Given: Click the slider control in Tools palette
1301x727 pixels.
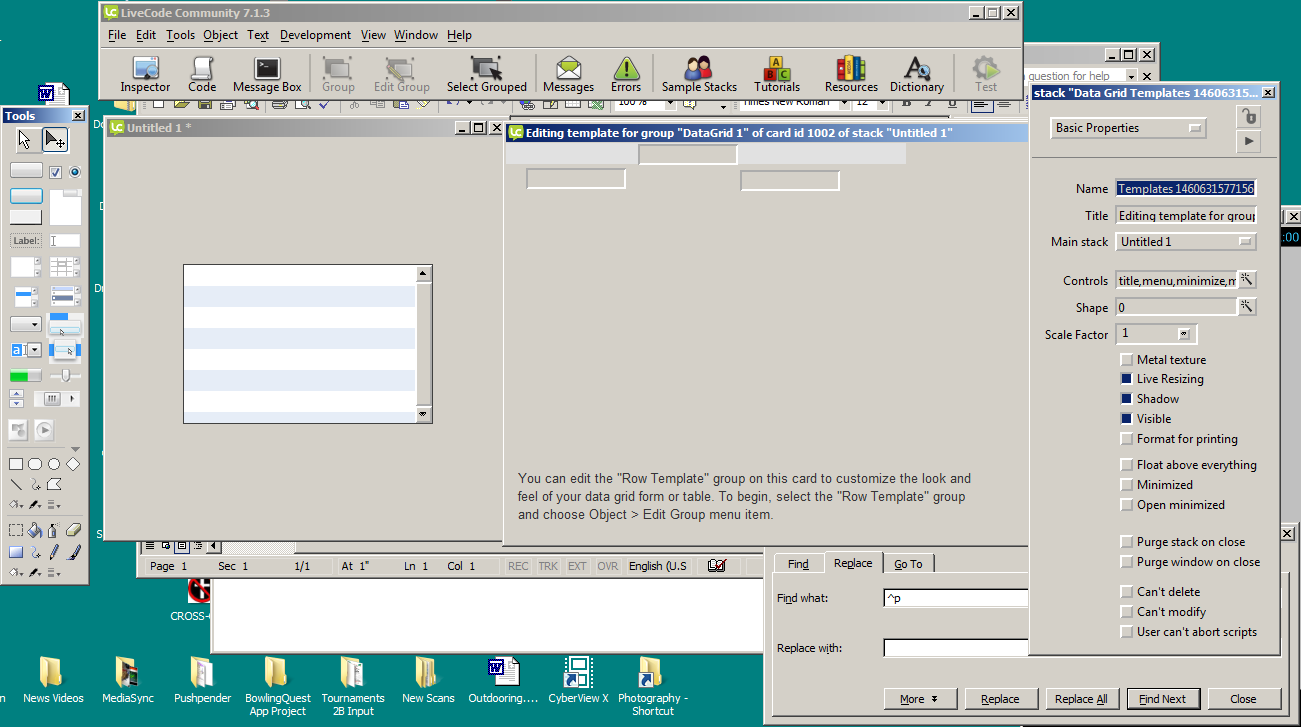Looking at the screenshot, I should point(66,376).
